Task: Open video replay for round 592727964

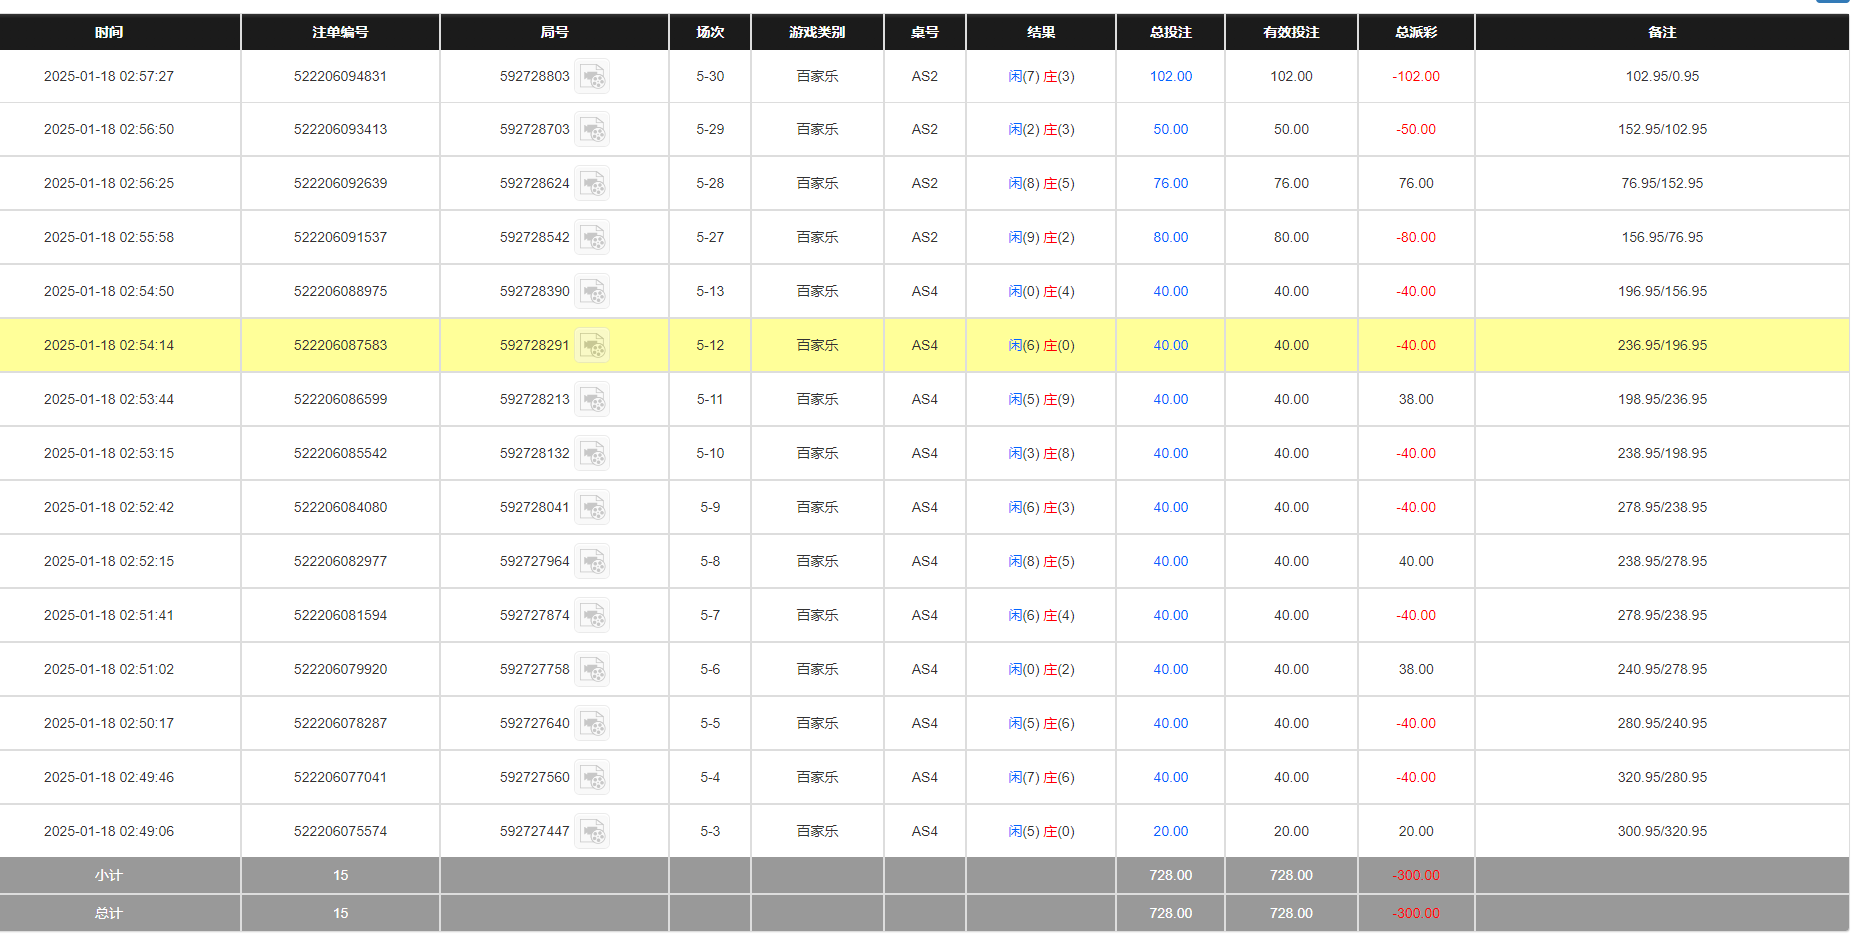Action: [593, 562]
